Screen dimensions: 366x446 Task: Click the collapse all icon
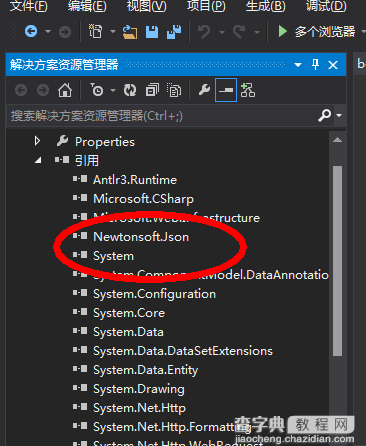click(152, 90)
